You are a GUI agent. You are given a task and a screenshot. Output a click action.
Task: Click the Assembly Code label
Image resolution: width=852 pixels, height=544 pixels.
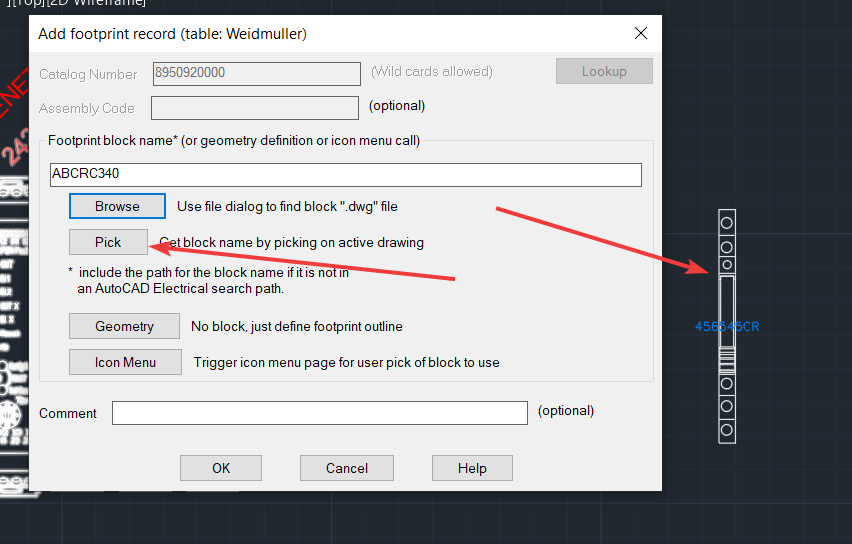pos(87,108)
